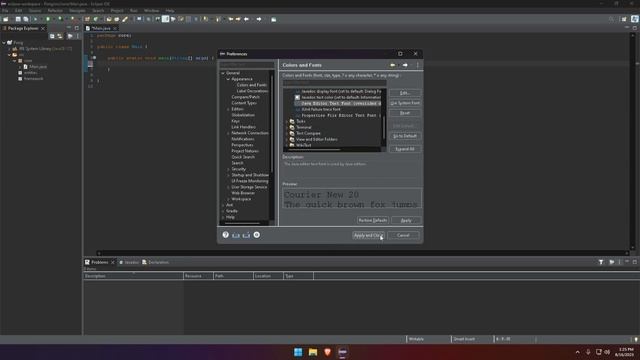Image resolution: width=640 pixels, height=360 pixels.
Task: Open File Explorer from taskbar
Action: point(313,352)
